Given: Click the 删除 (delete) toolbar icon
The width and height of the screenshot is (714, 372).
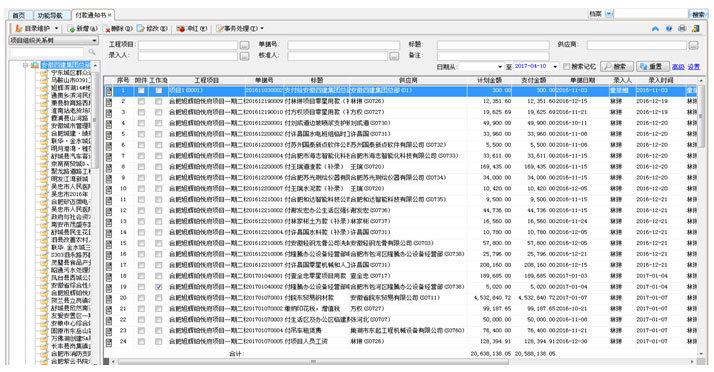Looking at the screenshot, I should (x=107, y=29).
